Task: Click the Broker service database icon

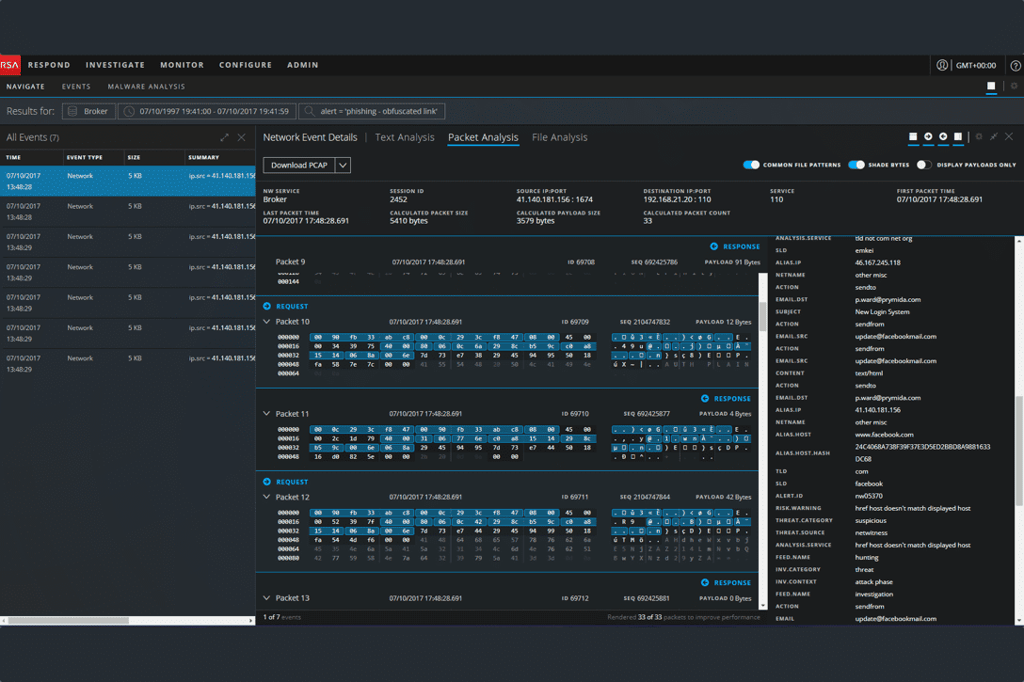Action: [x=72, y=112]
